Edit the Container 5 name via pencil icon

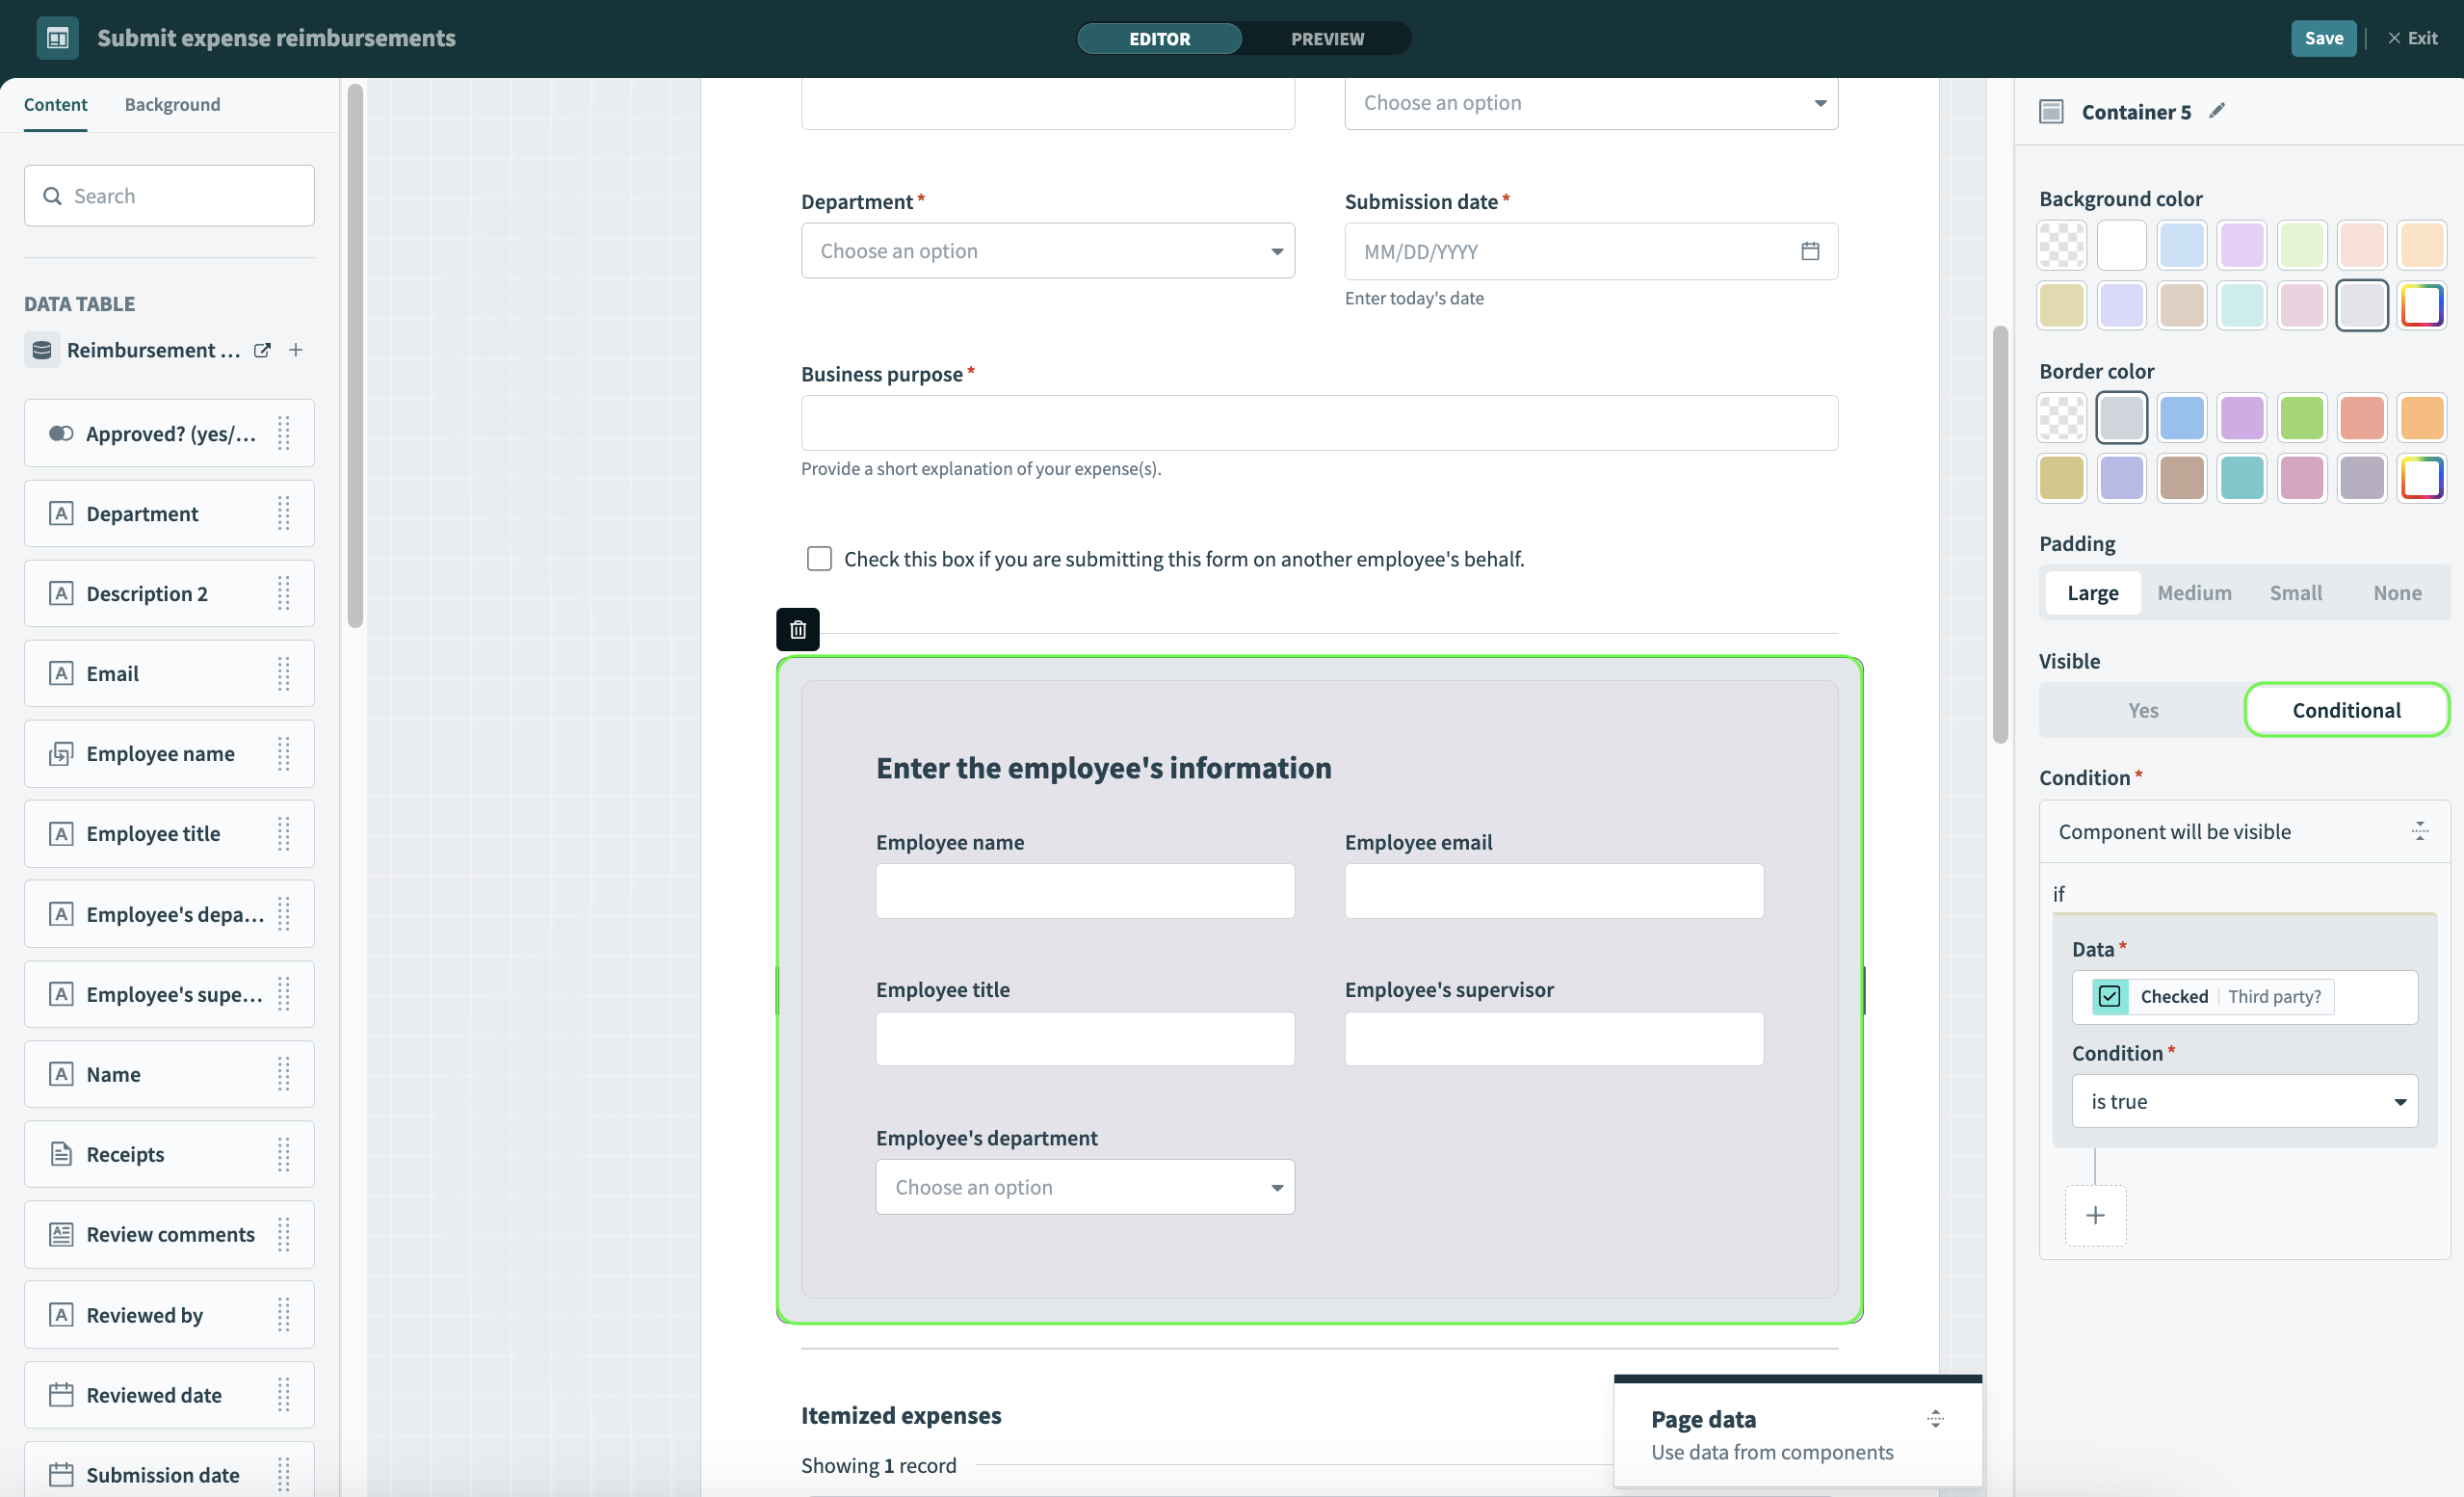click(2218, 111)
